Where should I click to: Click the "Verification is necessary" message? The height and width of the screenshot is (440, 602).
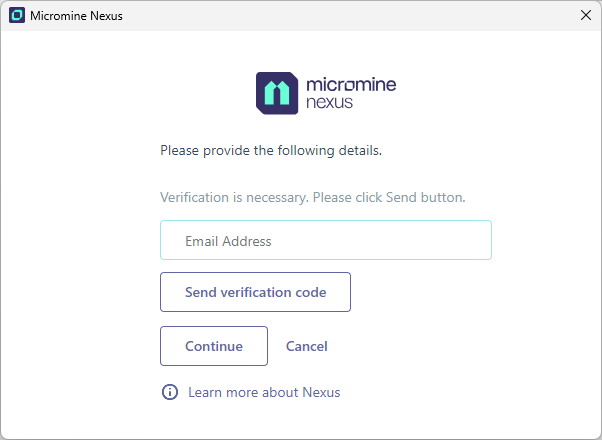click(x=312, y=197)
